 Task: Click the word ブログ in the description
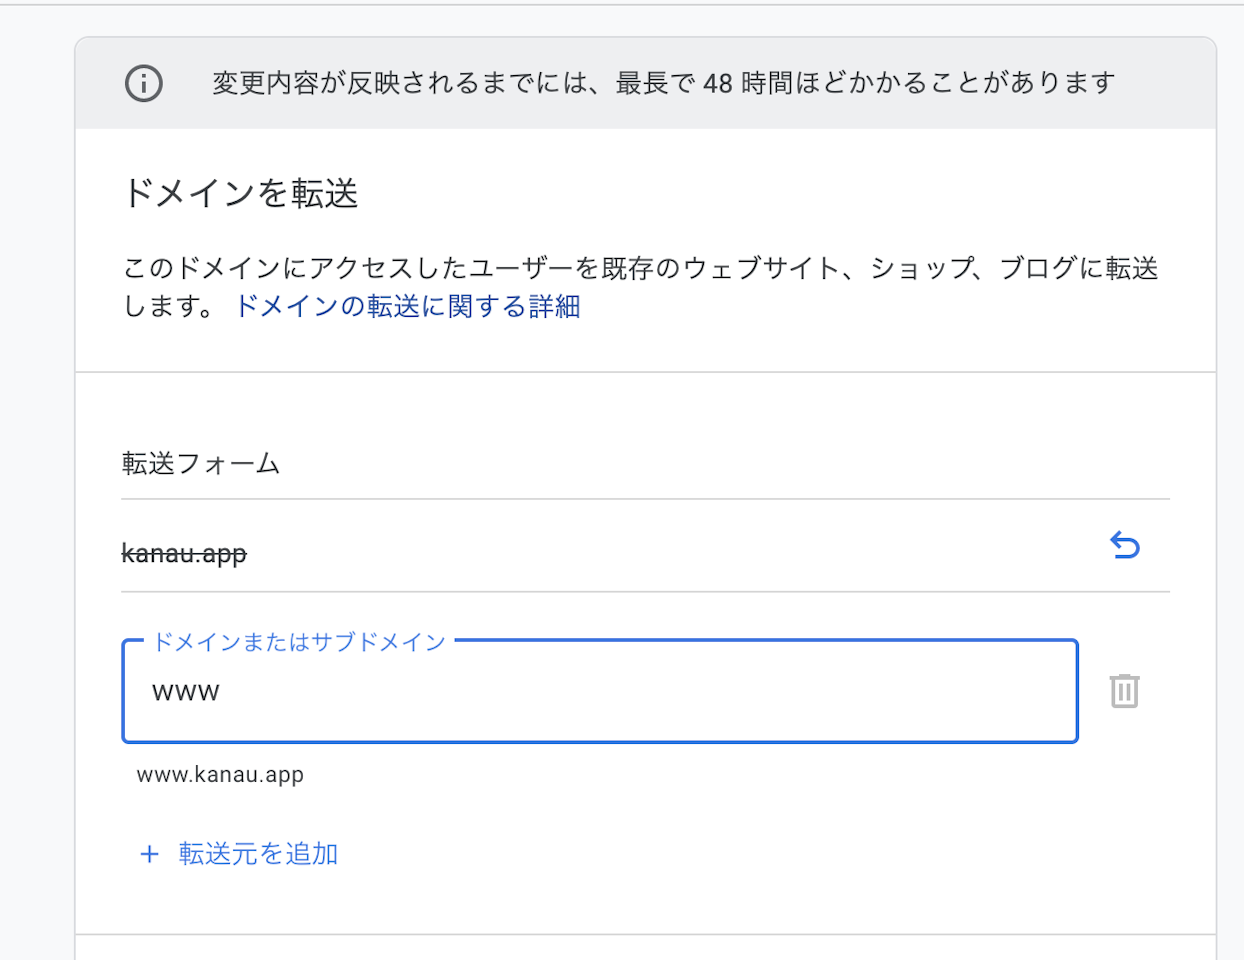(1038, 268)
